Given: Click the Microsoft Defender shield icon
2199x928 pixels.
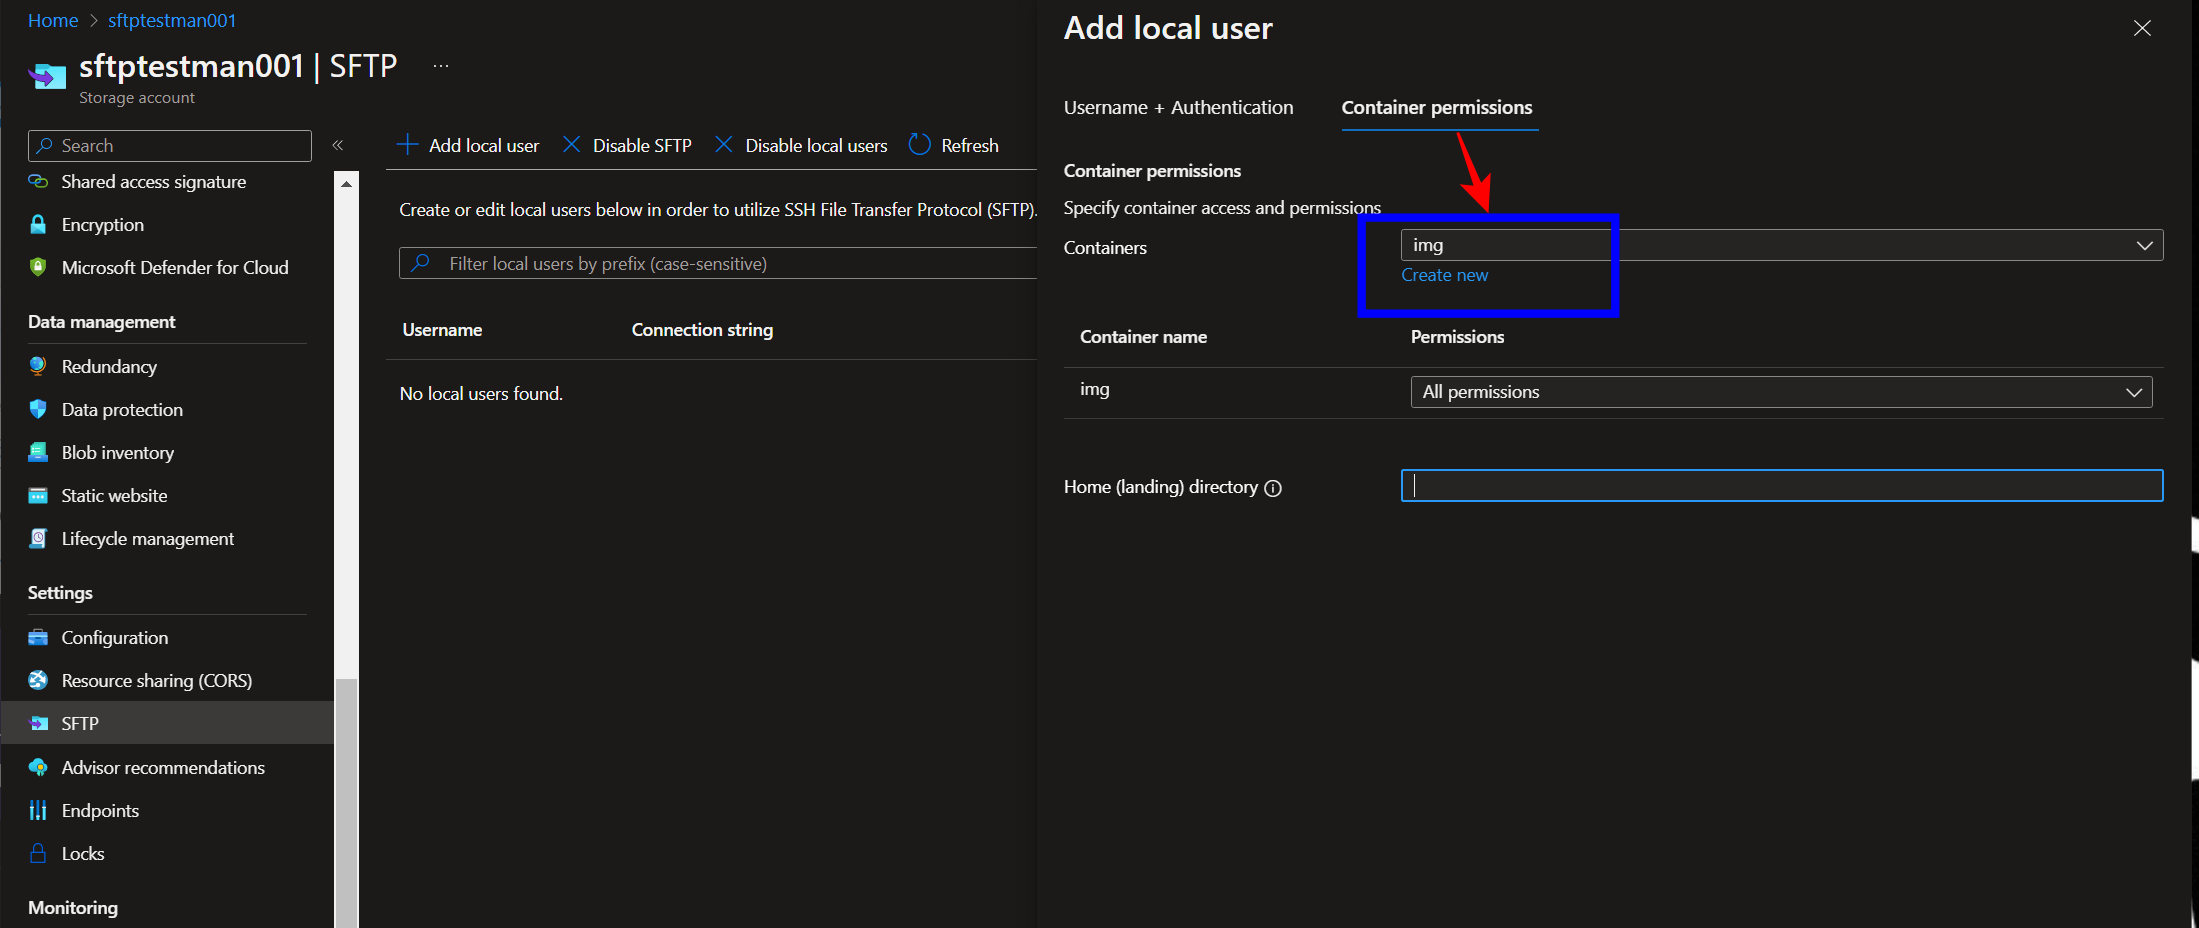Looking at the screenshot, I should 38,267.
